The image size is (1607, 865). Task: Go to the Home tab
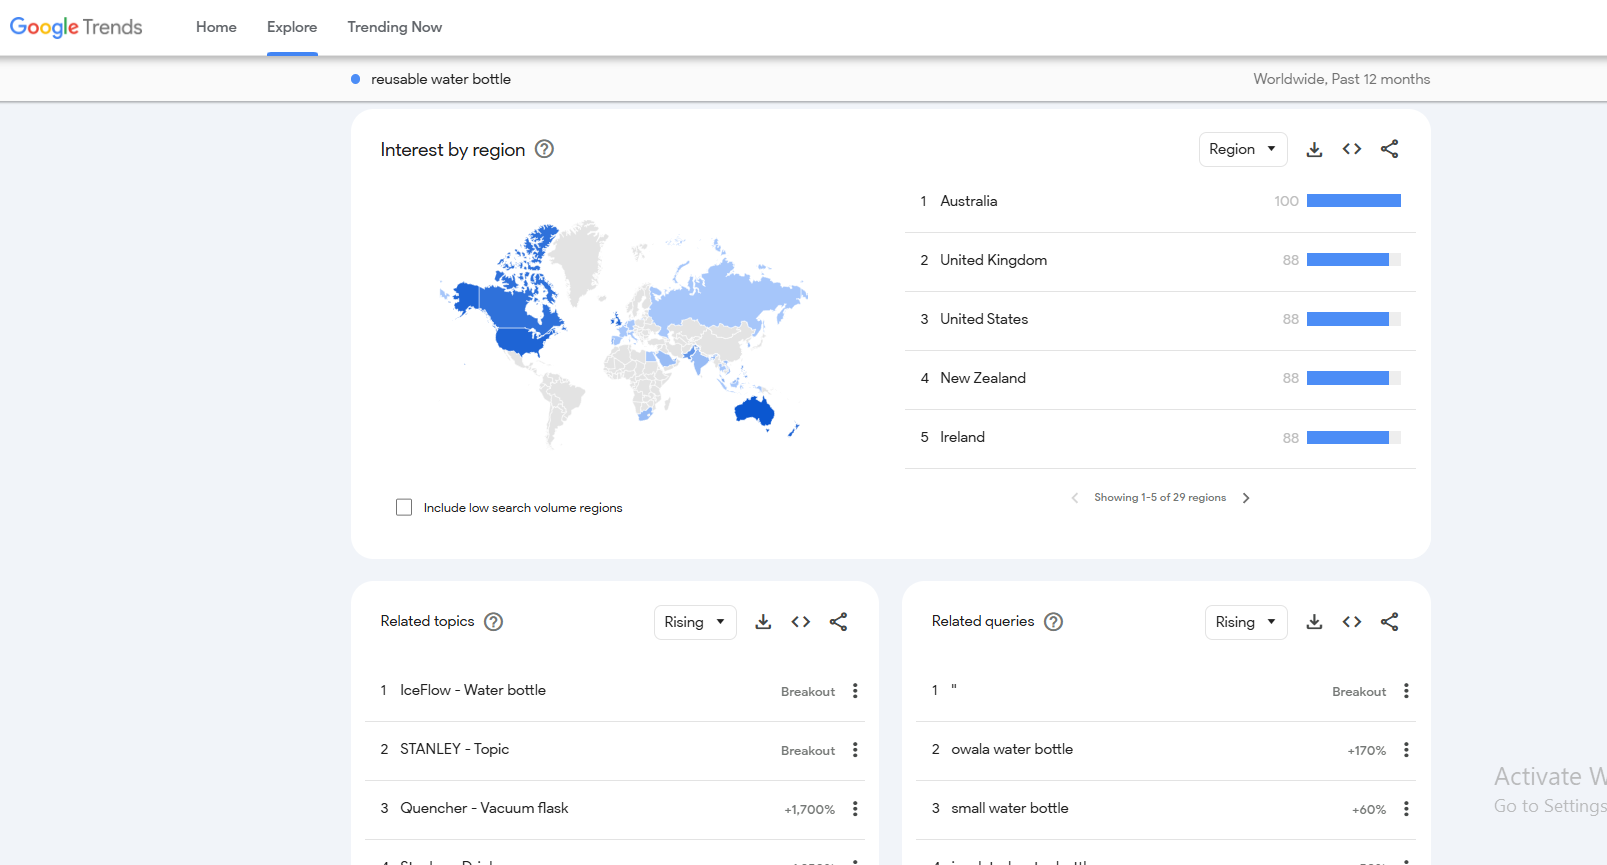[216, 27]
